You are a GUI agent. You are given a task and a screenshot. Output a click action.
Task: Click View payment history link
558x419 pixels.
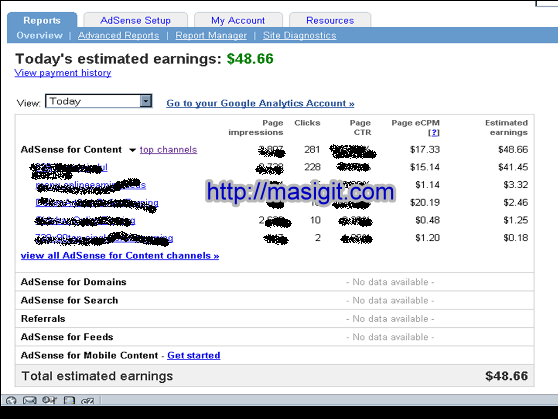pyautogui.click(x=63, y=73)
